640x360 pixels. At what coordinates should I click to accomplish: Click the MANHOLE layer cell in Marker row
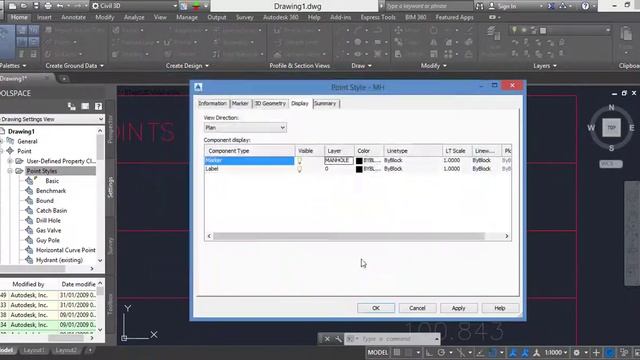339,160
